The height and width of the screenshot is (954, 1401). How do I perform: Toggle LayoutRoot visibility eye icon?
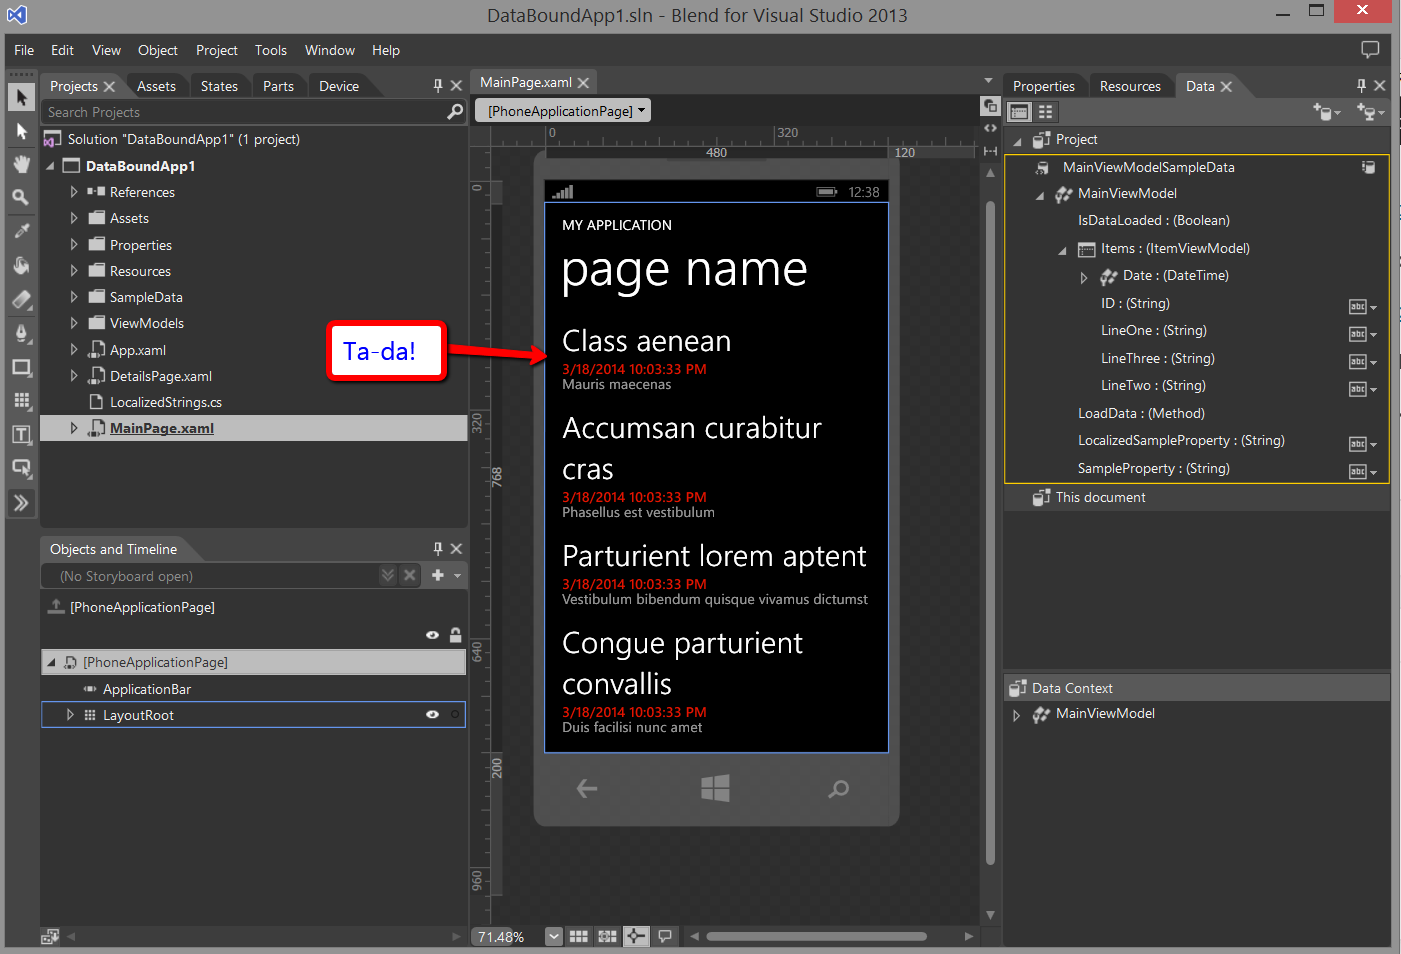[x=432, y=715]
